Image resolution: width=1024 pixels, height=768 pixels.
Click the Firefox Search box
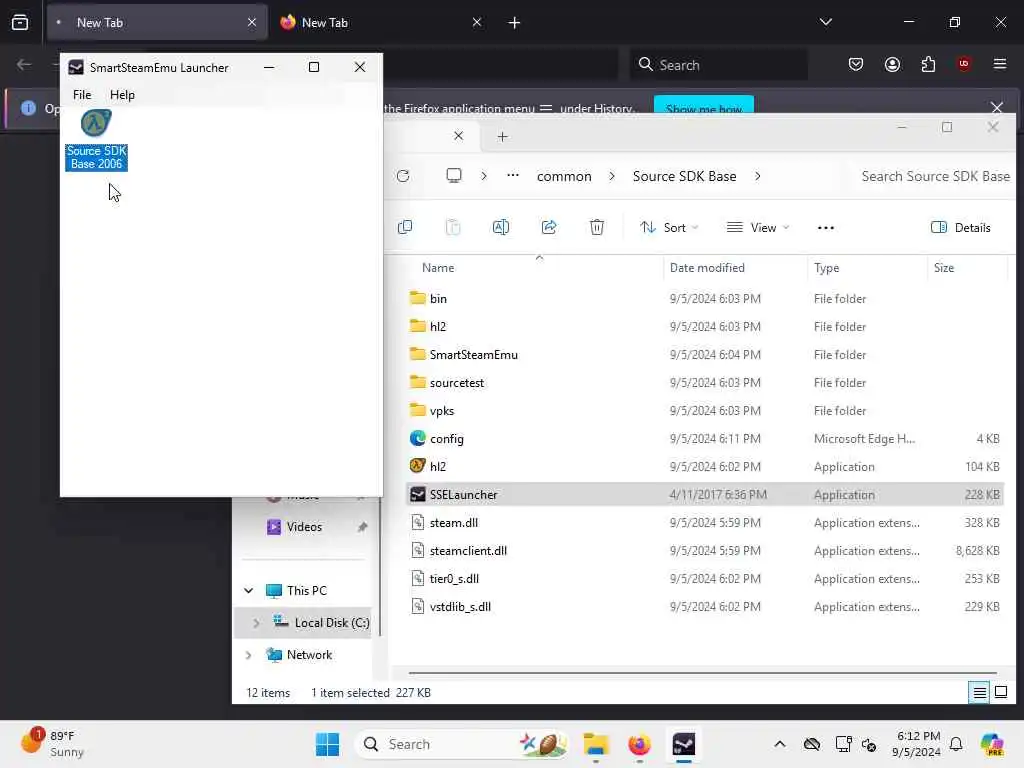click(x=718, y=65)
